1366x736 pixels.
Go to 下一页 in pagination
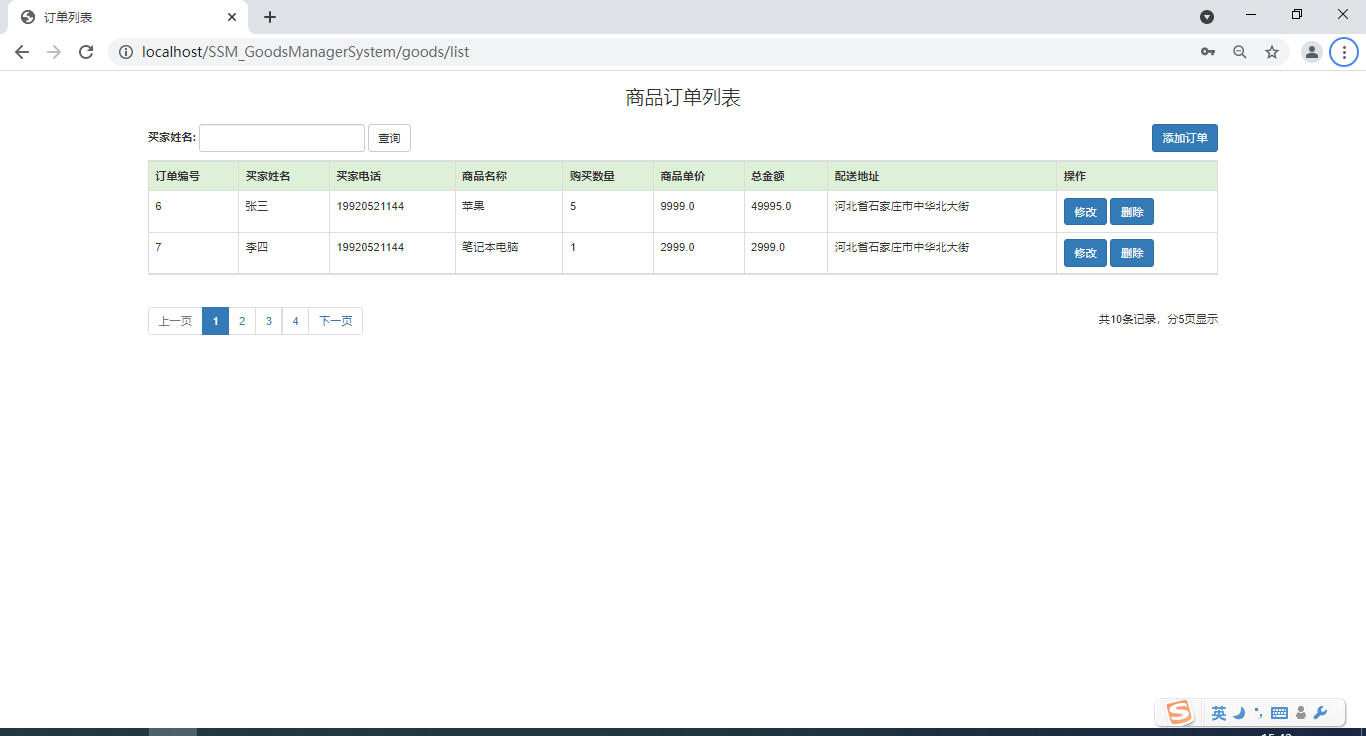coord(336,321)
